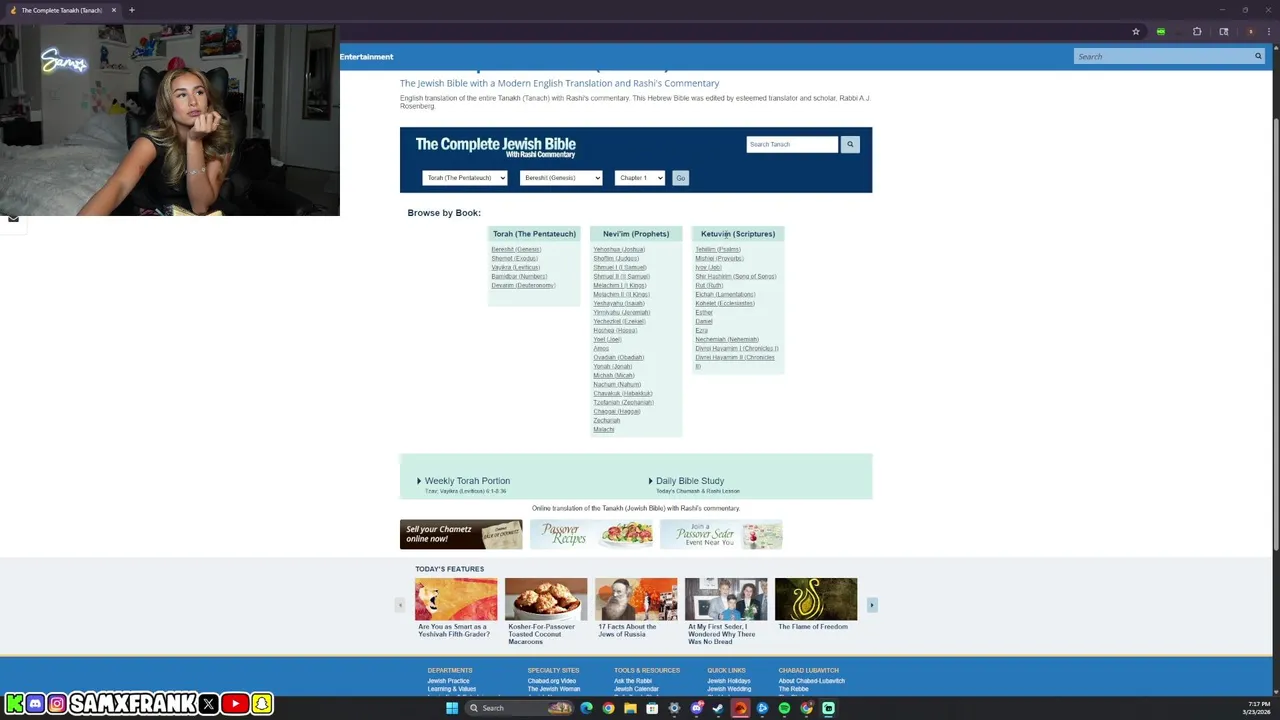
Task: Open Are You as Smart as Yeshivah Fifth Grader
Action: (x=456, y=609)
